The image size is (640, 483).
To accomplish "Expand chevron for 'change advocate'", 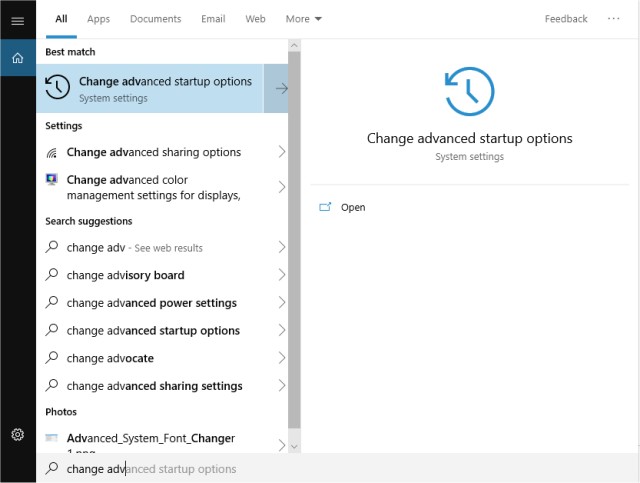I will tap(282, 358).
